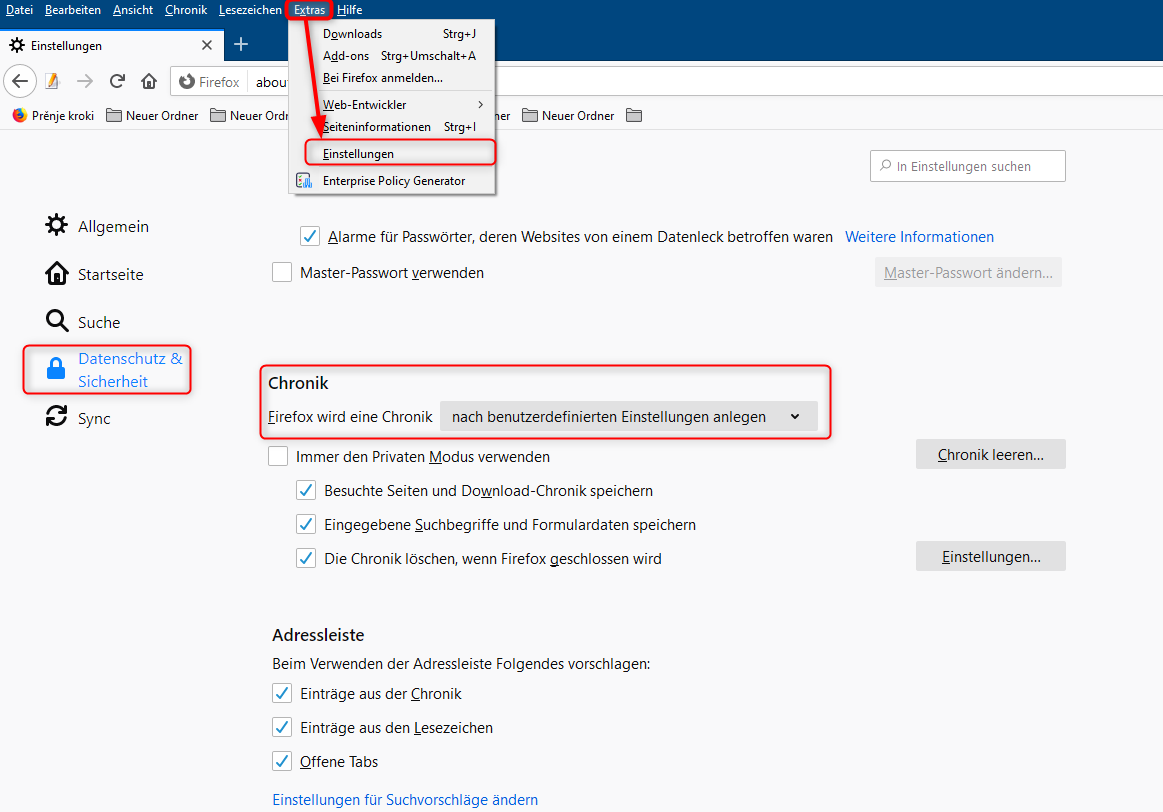Open the Chronik settings dropdown
Screen dimensions: 1163x812
[628, 417]
